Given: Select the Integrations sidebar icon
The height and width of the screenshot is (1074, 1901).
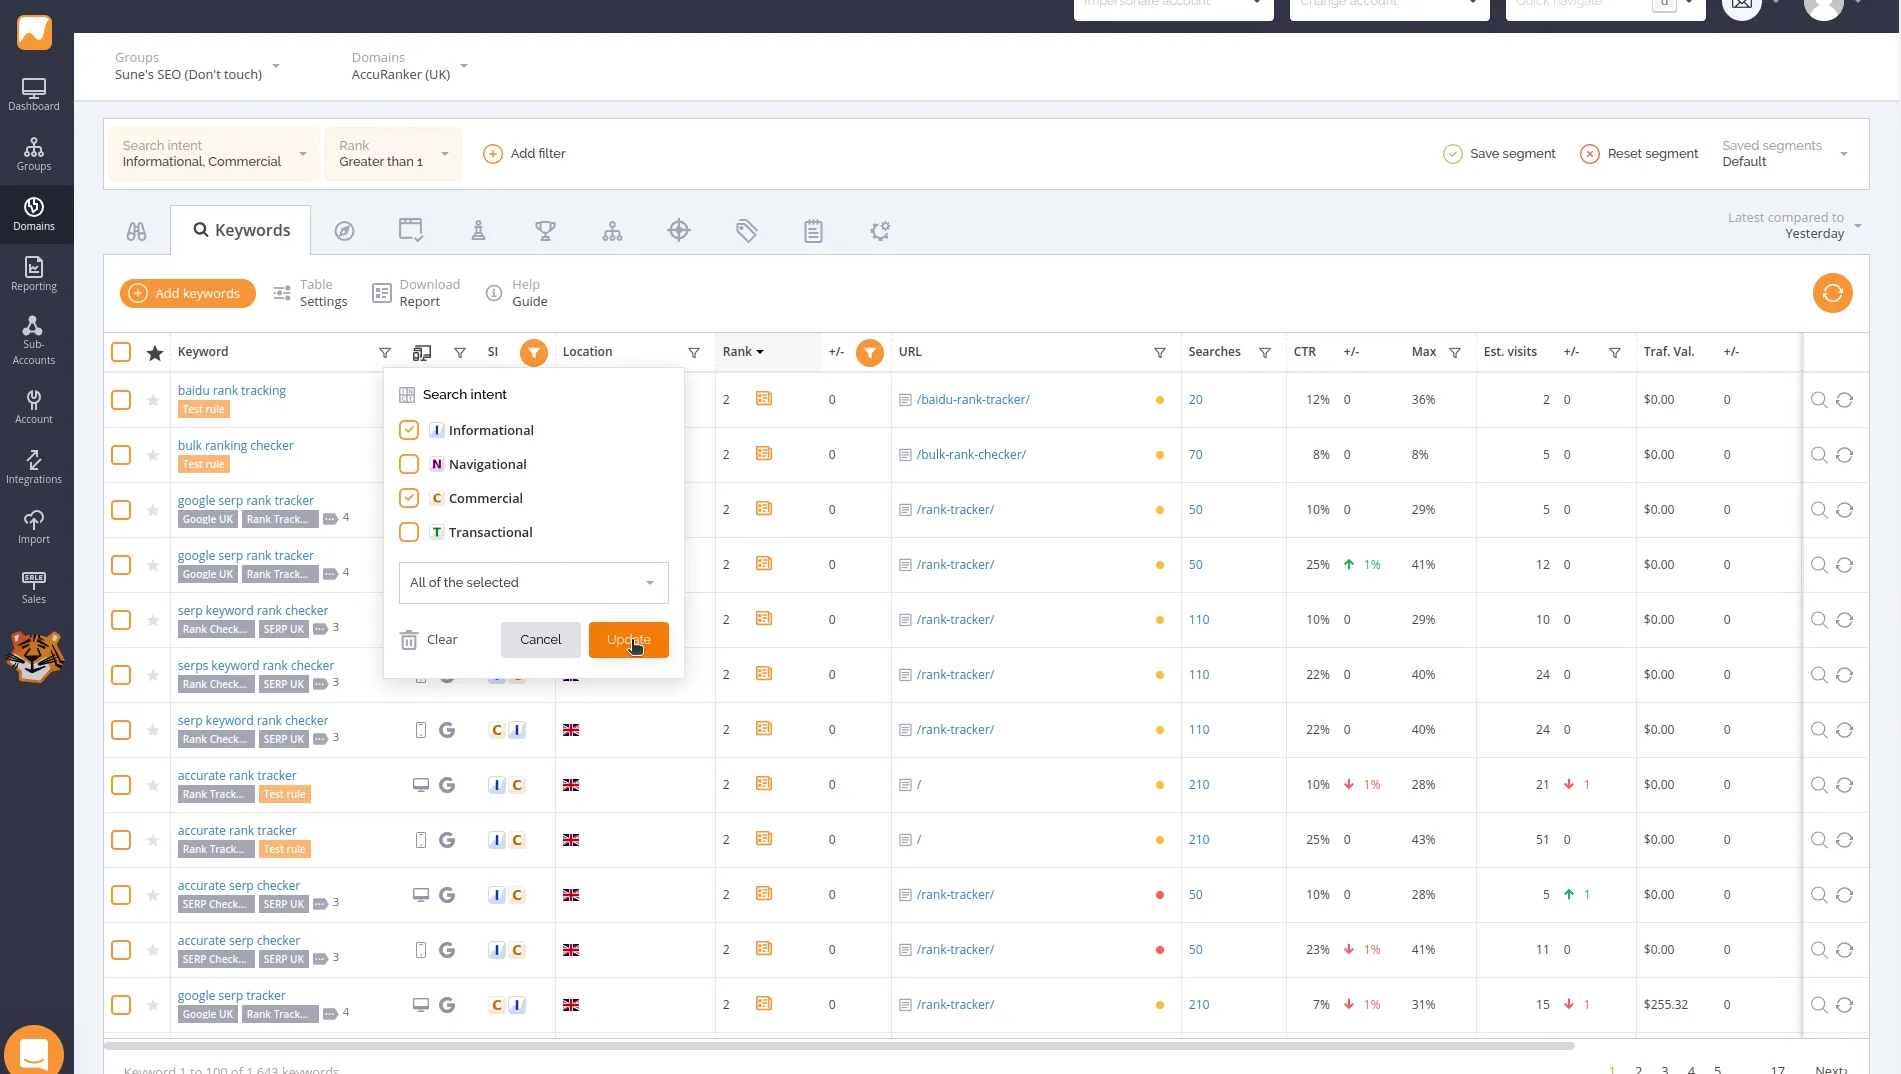Looking at the screenshot, I should tap(34, 463).
